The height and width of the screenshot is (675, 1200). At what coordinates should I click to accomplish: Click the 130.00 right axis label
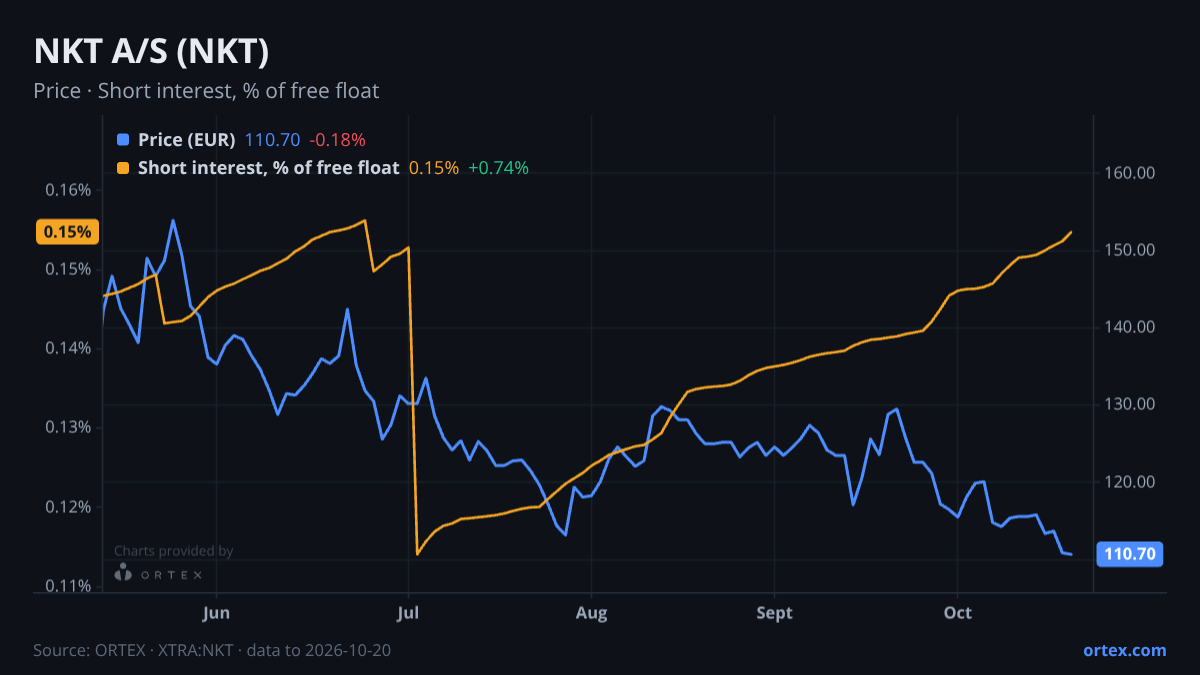pos(1130,404)
